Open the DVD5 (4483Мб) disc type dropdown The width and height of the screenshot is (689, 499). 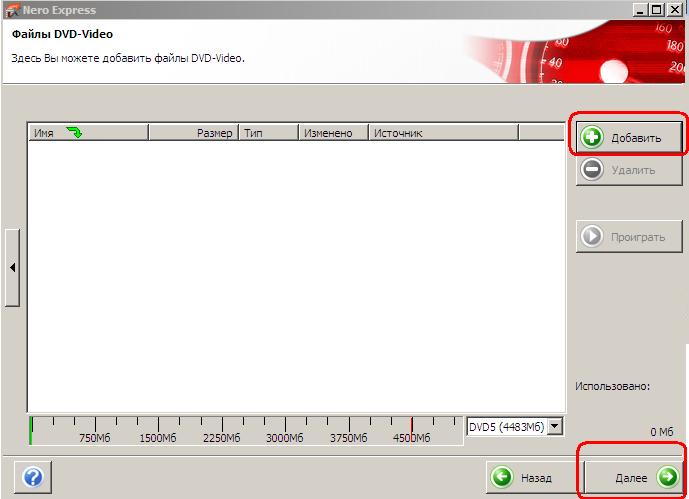tap(555, 427)
